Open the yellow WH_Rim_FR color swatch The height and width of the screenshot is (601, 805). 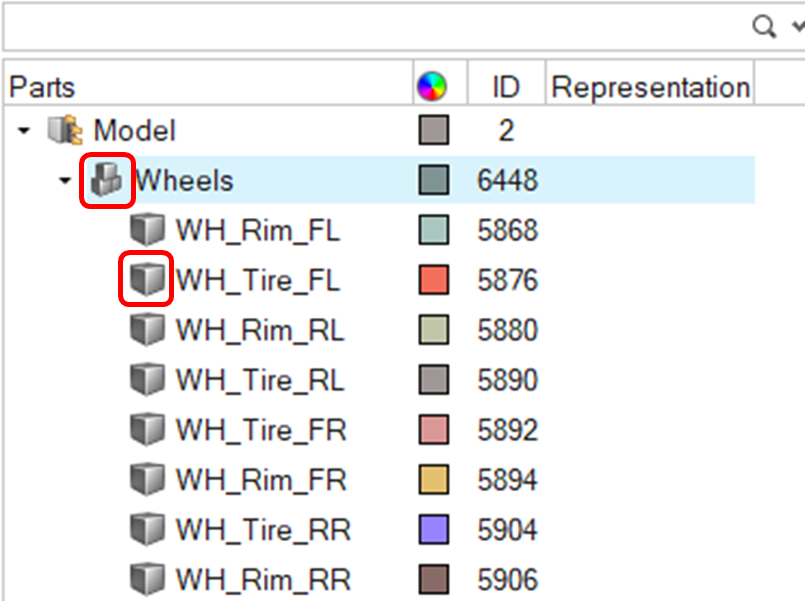coord(434,479)
